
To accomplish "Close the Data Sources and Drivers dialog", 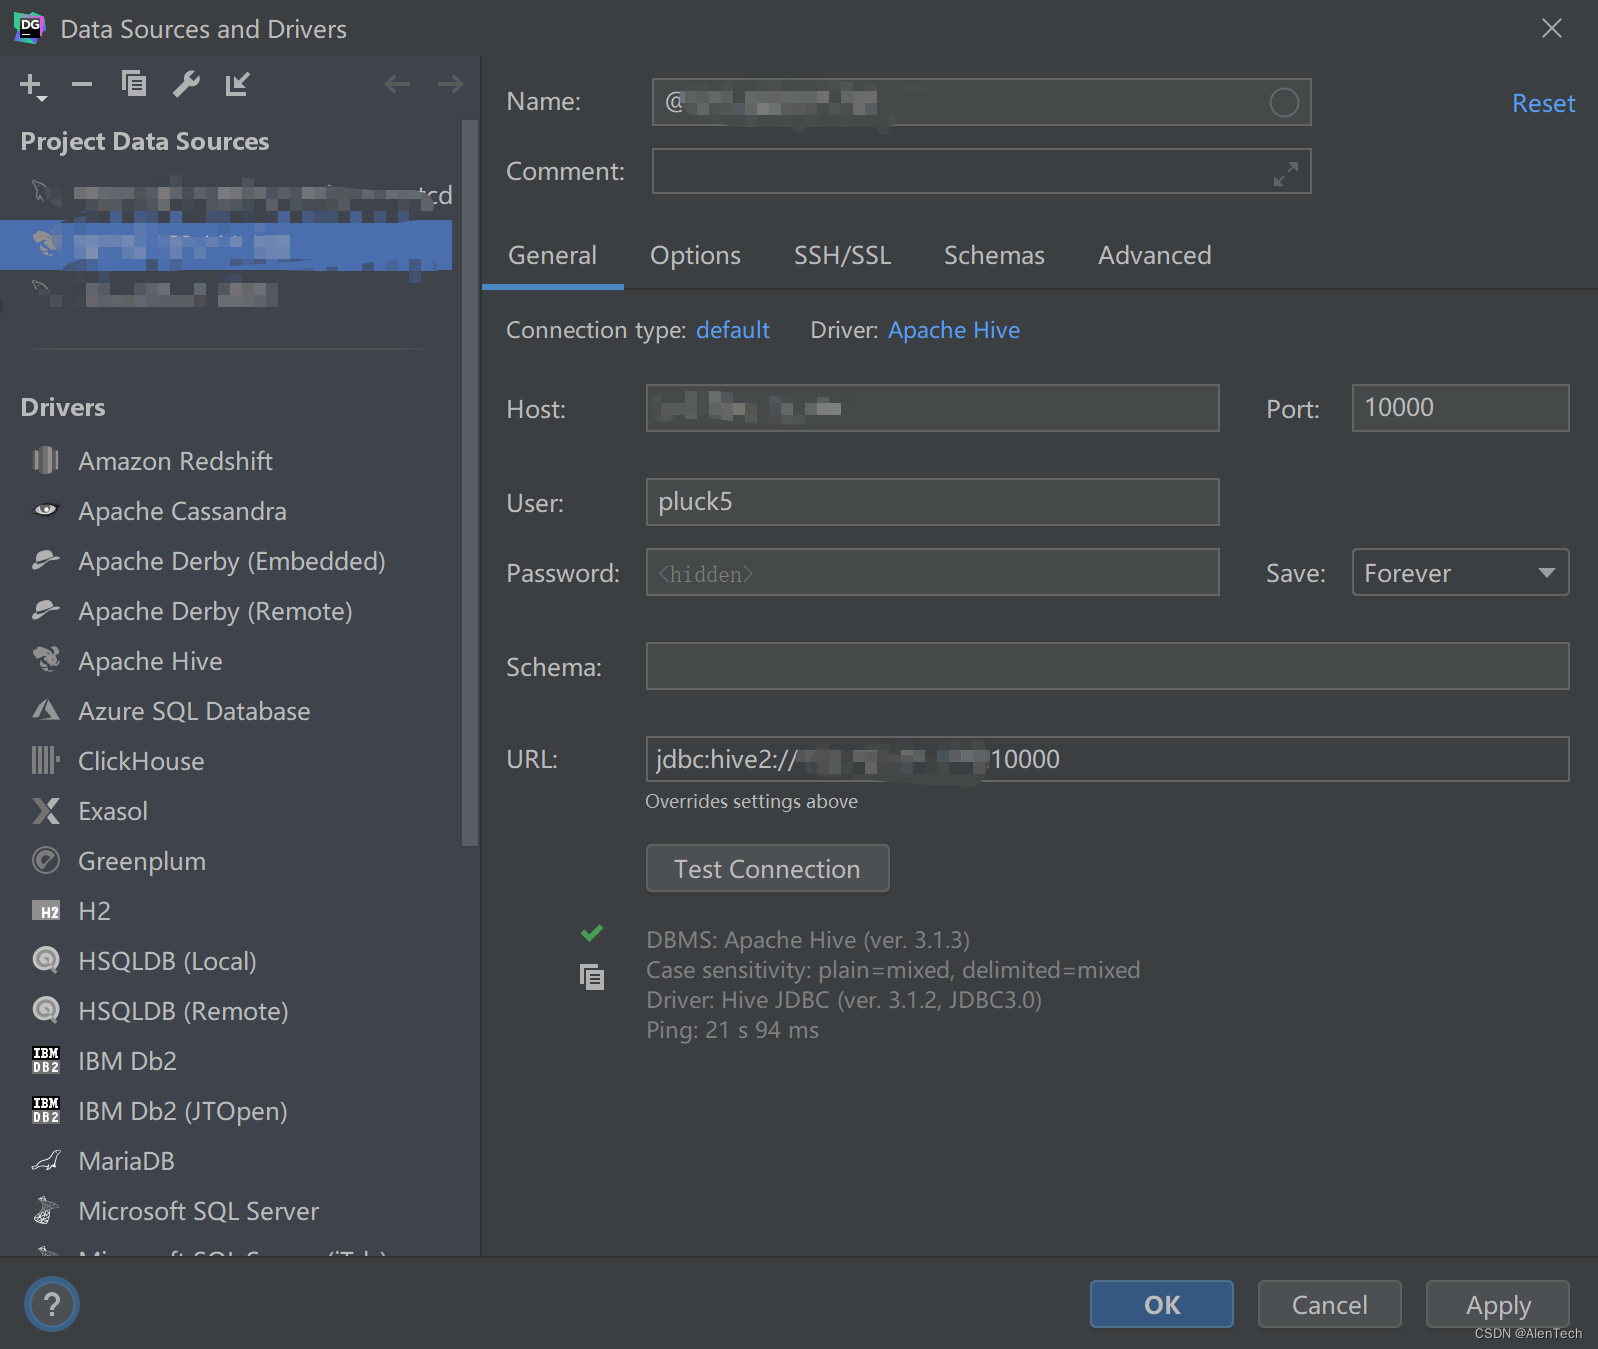I will pyautogui.click(x=1551, y=28).
